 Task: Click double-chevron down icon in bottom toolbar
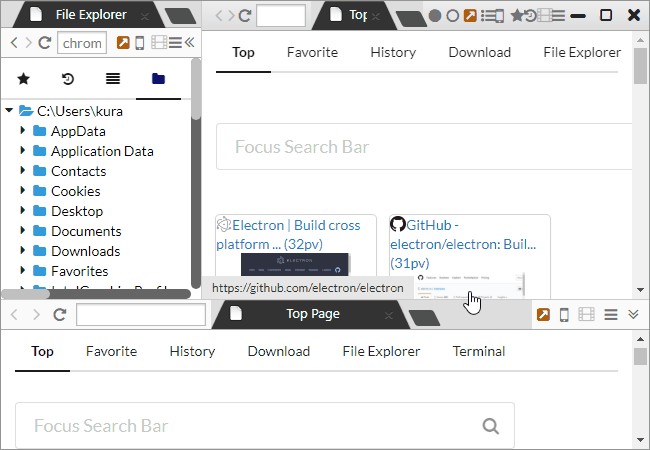[633, 314]
